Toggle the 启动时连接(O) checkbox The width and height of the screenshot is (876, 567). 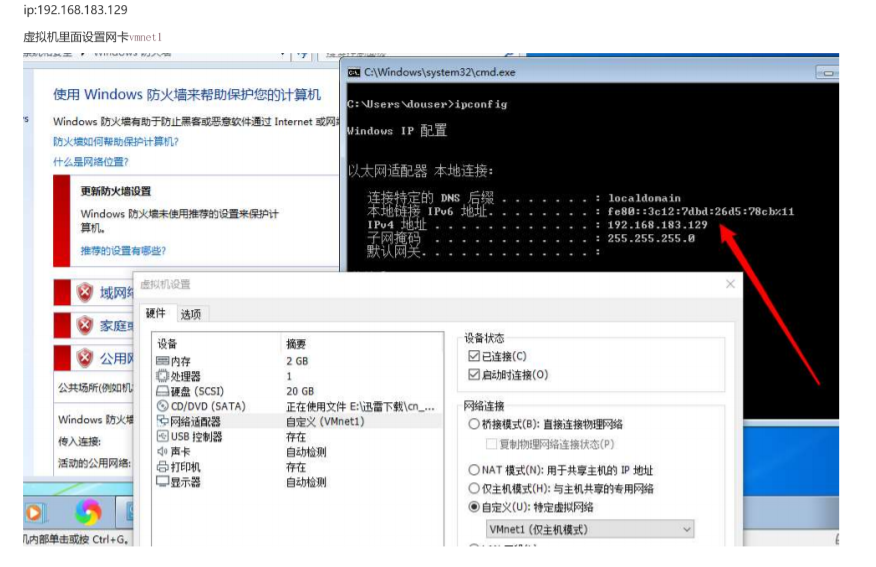pyautogui.click(x=474, y=374)
